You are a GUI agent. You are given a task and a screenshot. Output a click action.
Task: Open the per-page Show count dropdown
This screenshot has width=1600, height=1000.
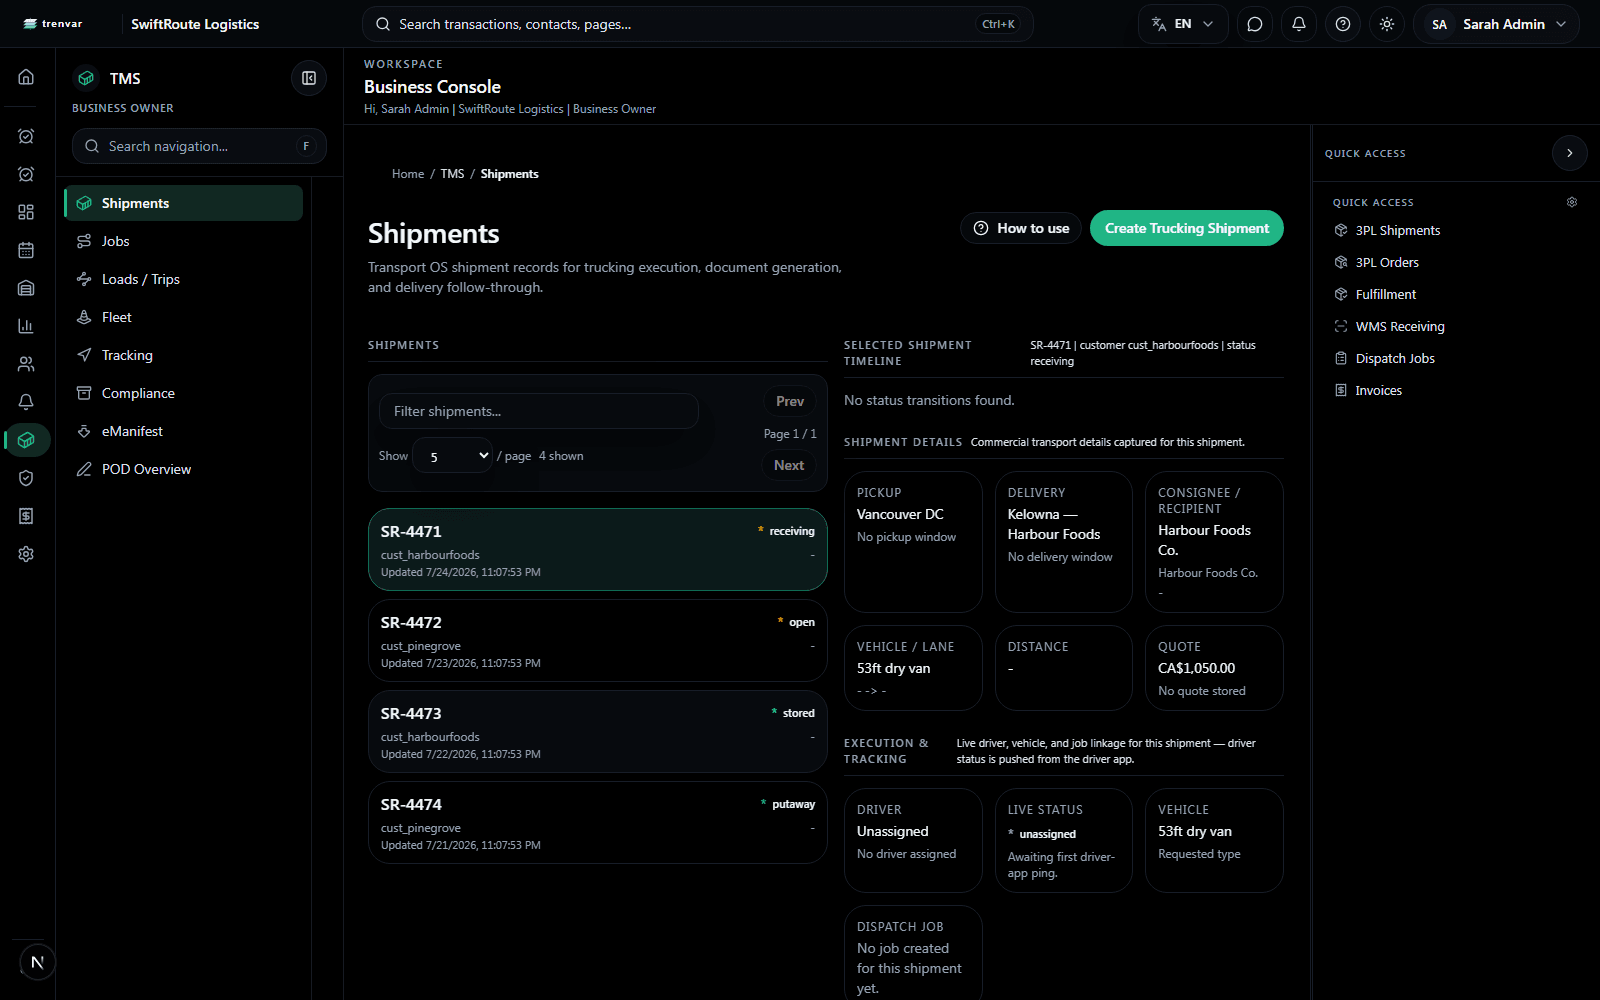[453, 456]
